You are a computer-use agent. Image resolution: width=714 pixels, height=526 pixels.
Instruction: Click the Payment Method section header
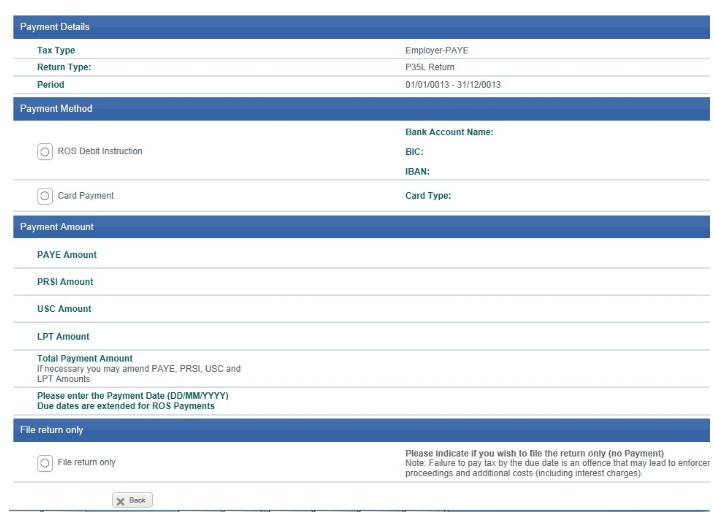(x=56, y=108)
